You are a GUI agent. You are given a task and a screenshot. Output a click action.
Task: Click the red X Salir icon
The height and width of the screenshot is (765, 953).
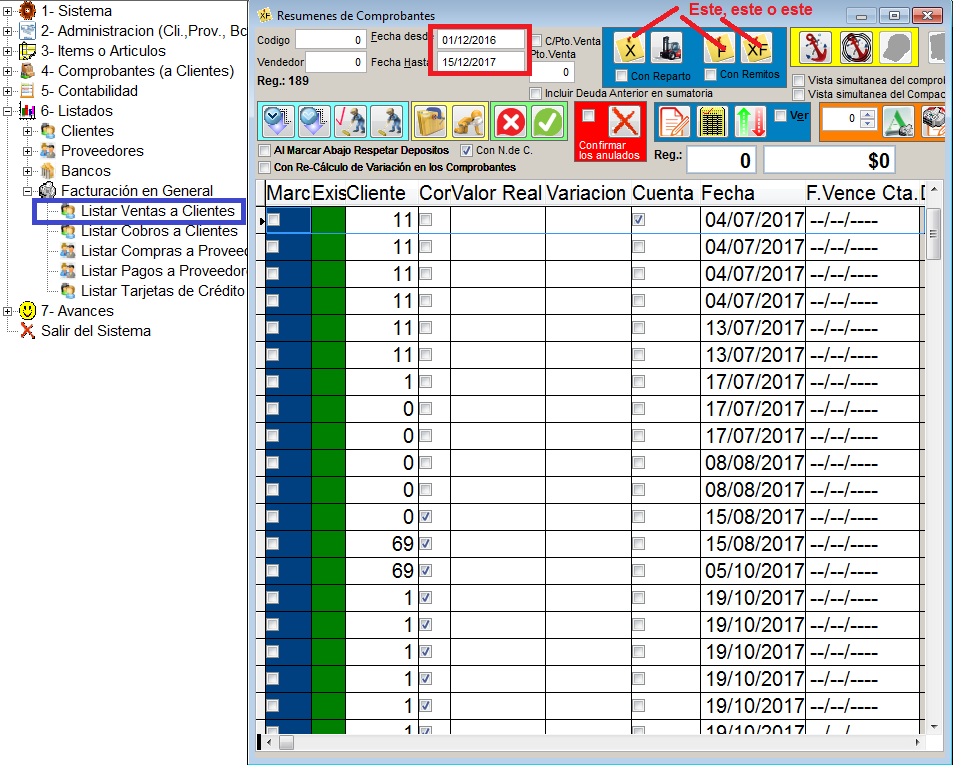point(27,331)
